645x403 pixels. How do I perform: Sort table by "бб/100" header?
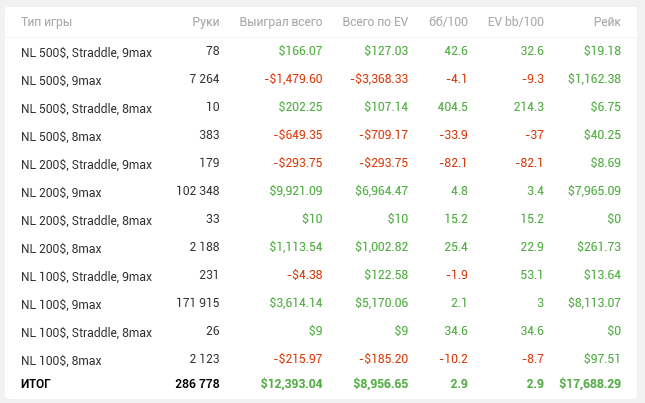pos(448,22)
